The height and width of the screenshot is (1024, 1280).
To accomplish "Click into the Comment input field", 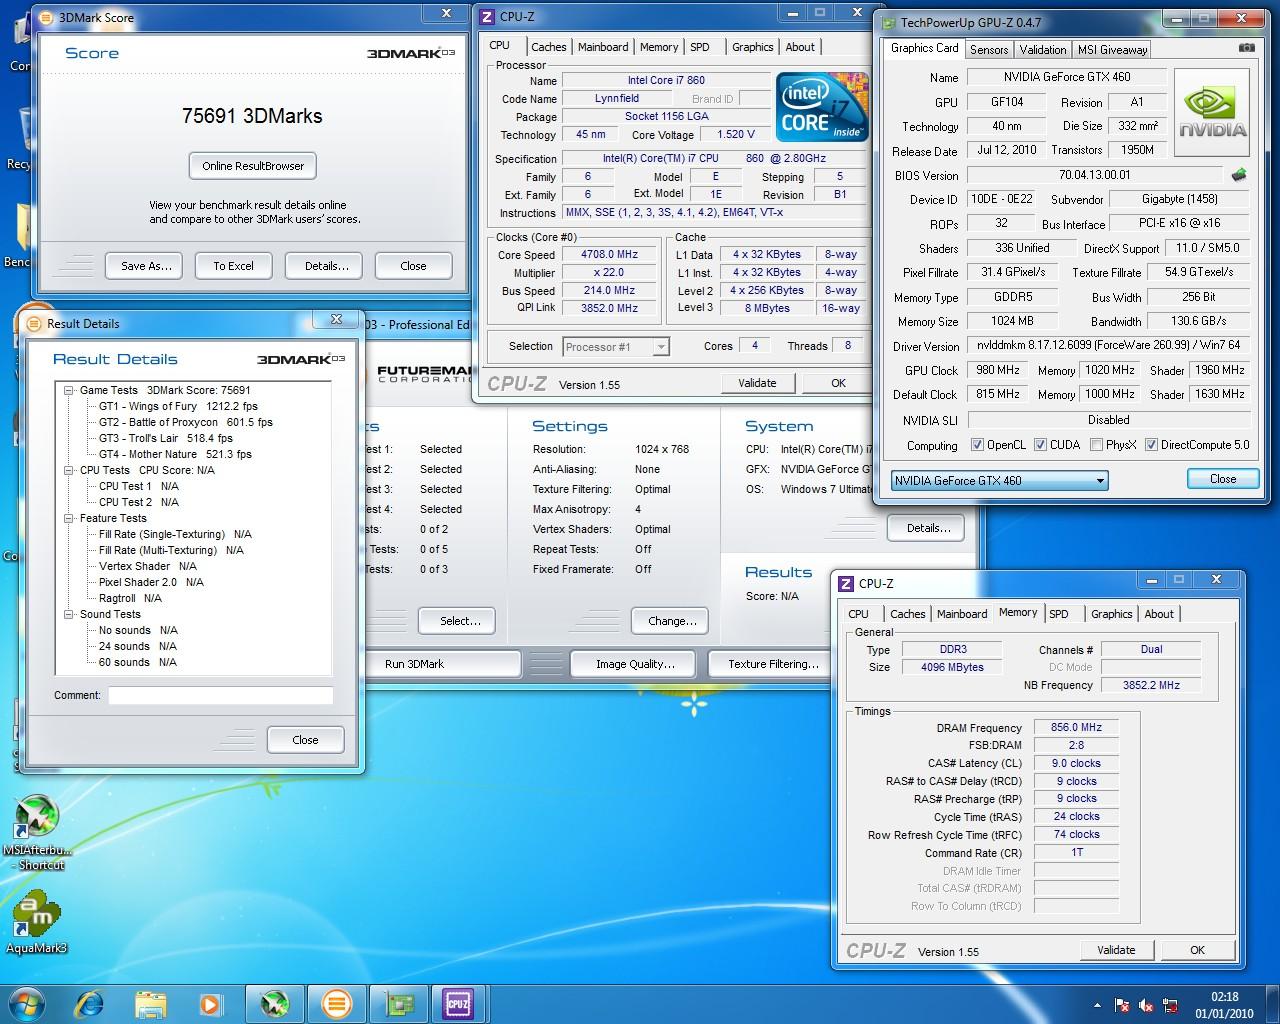I will 220,695.
